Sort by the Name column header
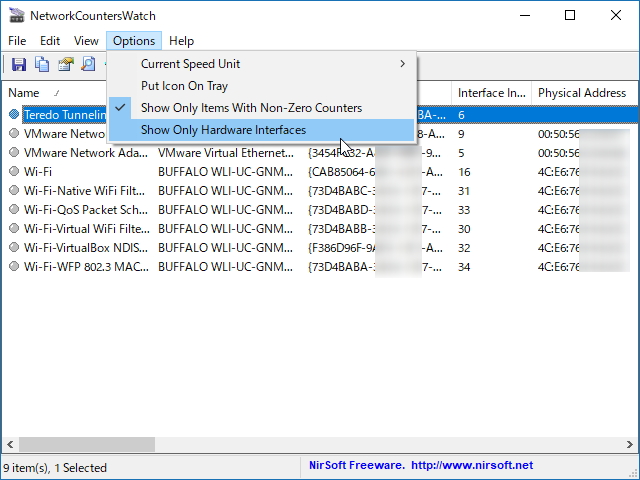Screen dimensions: 640x480 [55, 93]
